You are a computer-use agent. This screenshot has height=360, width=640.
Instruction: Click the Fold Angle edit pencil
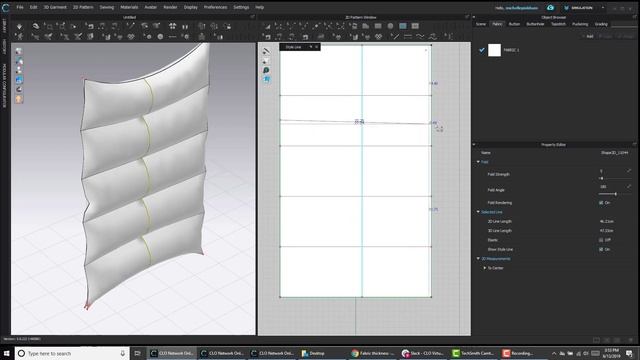[629, 187]
